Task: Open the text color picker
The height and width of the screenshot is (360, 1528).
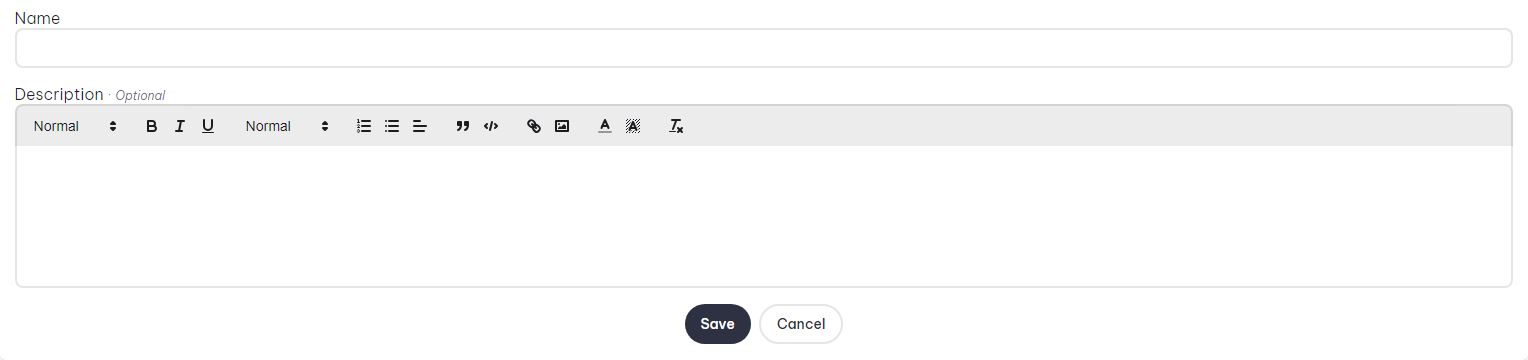Action: coord(605,126)
